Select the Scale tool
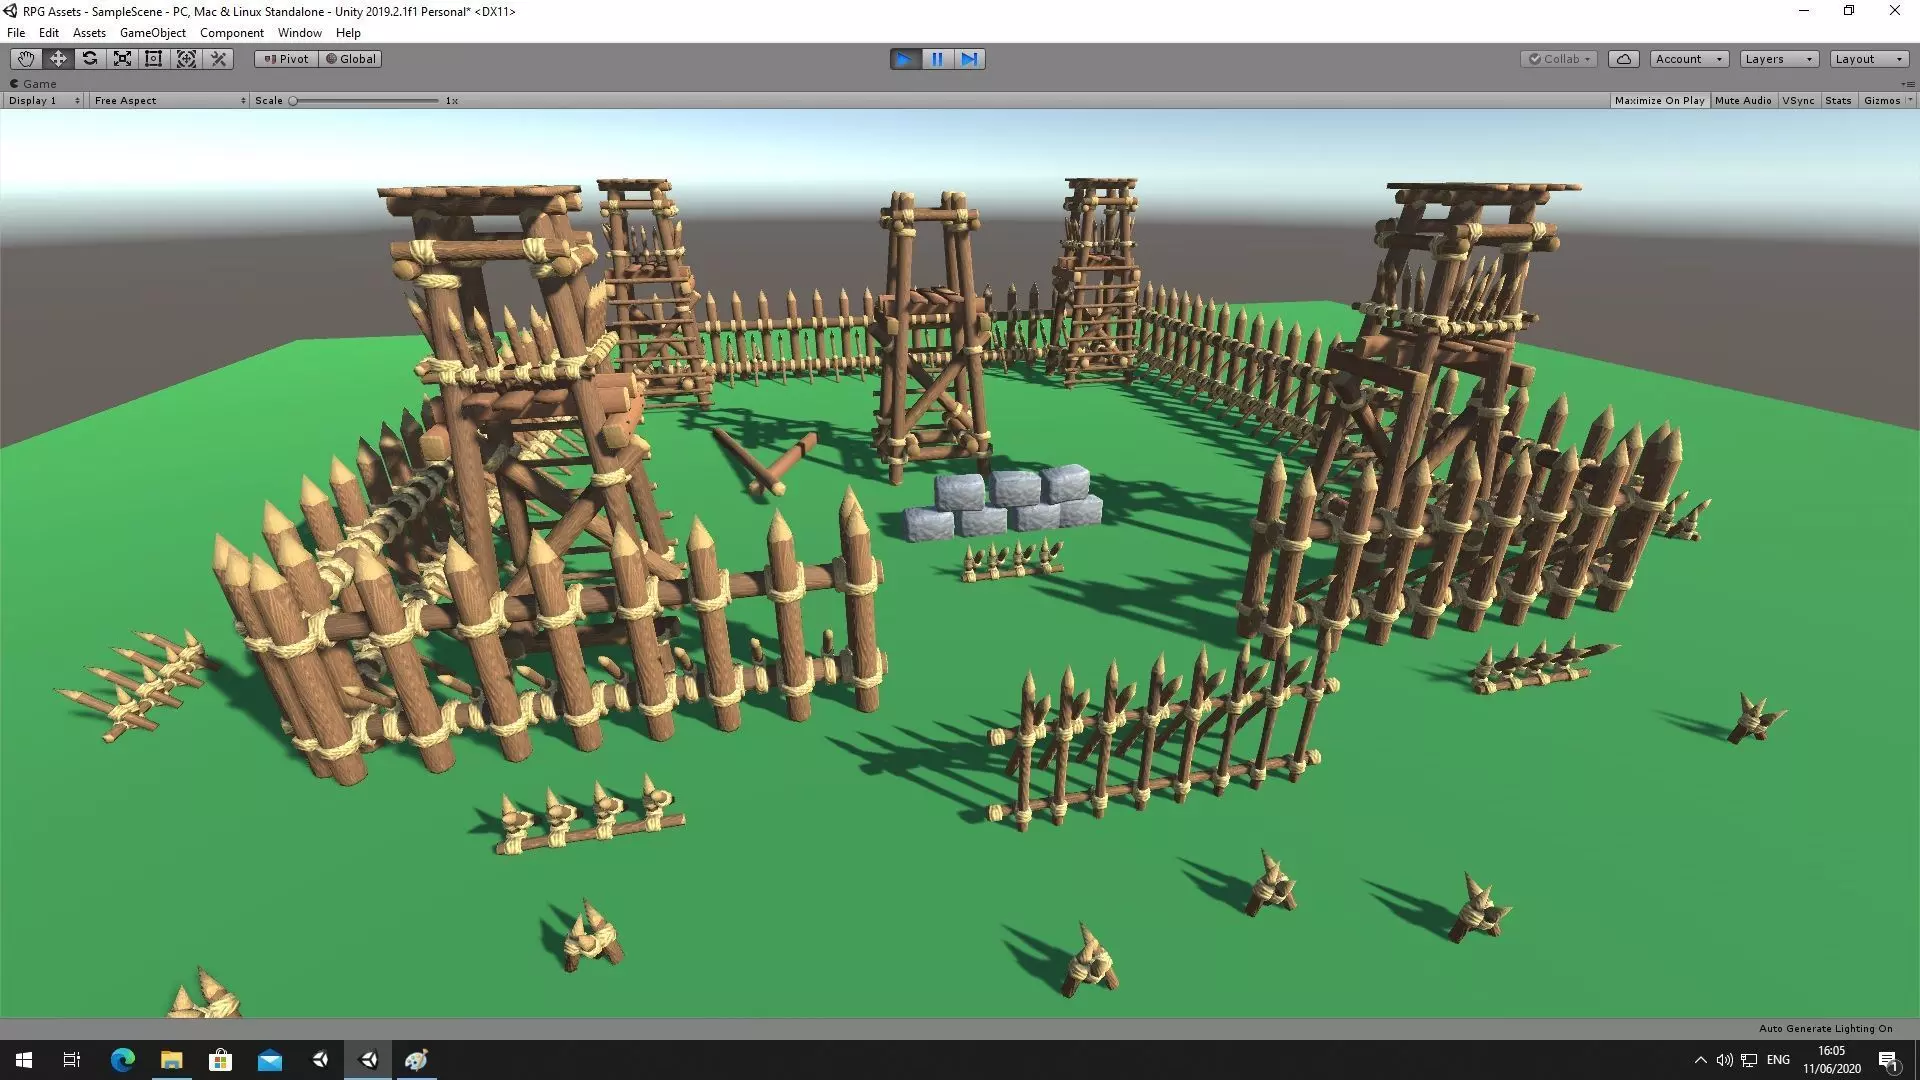The height and width of the screenshot is (1080, 1920). pyautogui.click(x=122, y=59)
